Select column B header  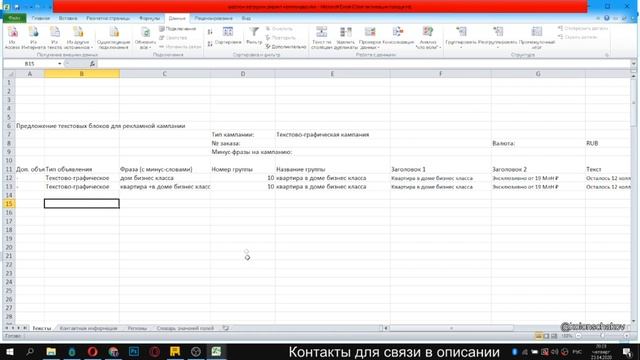(82, 74)
